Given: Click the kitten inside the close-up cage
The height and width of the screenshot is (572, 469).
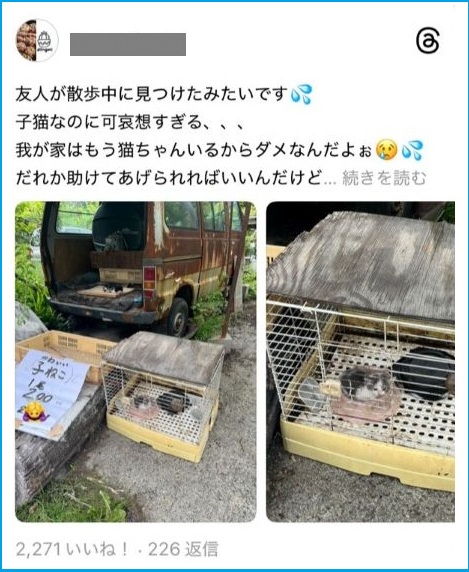Looking at the screenshot, I should point(365,384).
